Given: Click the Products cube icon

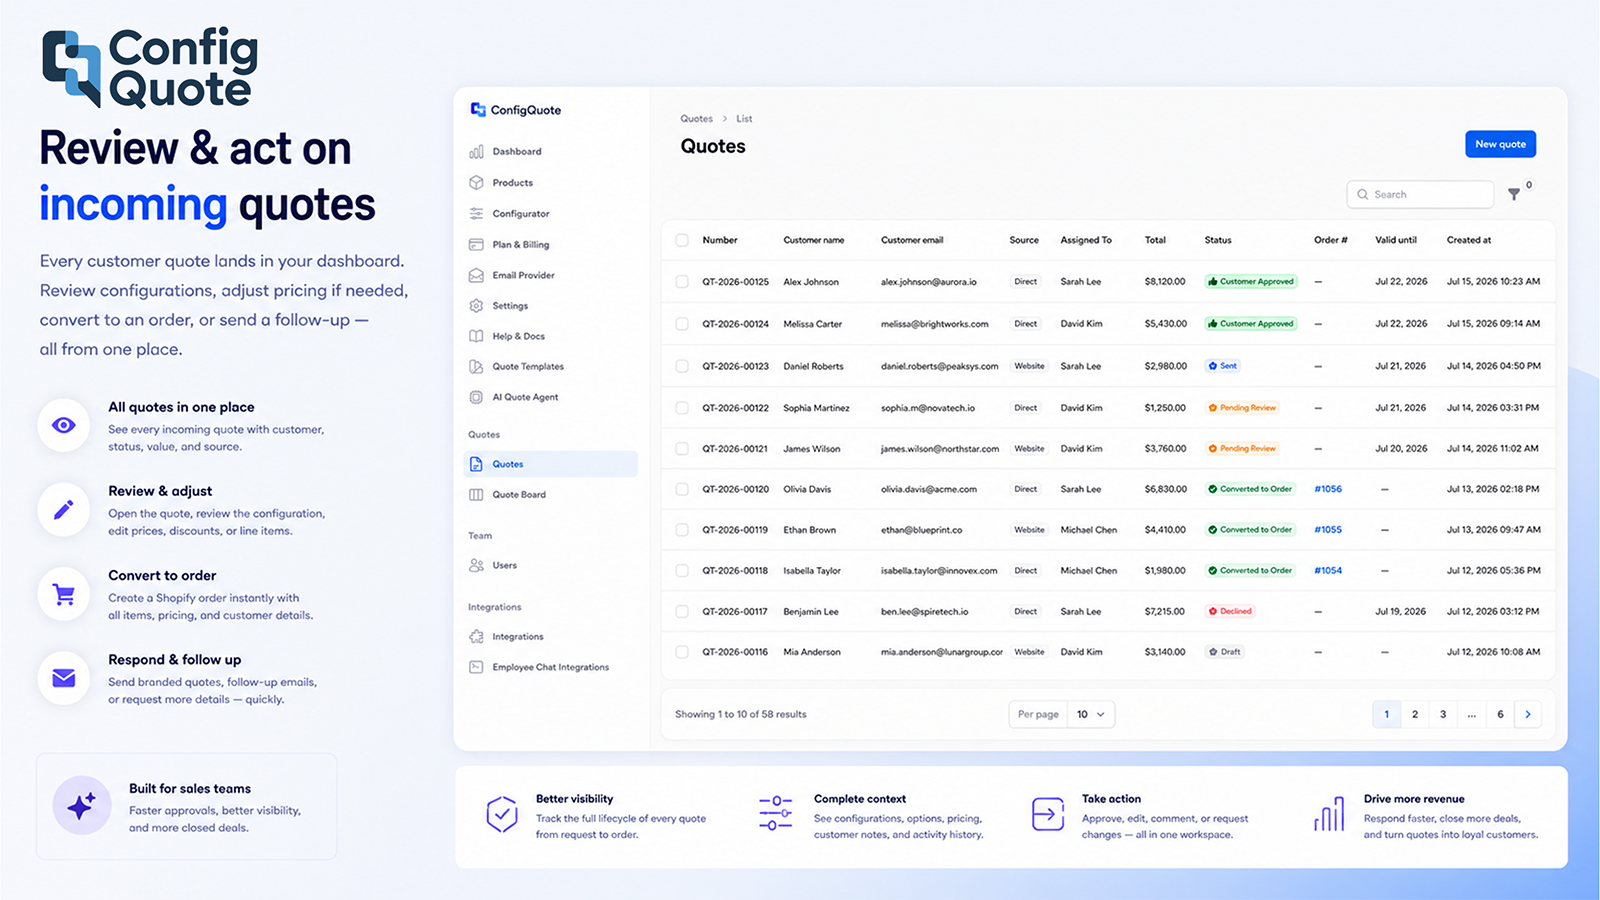Looking at the screenshot, I should pyautogui.click(x=476, y=183).
